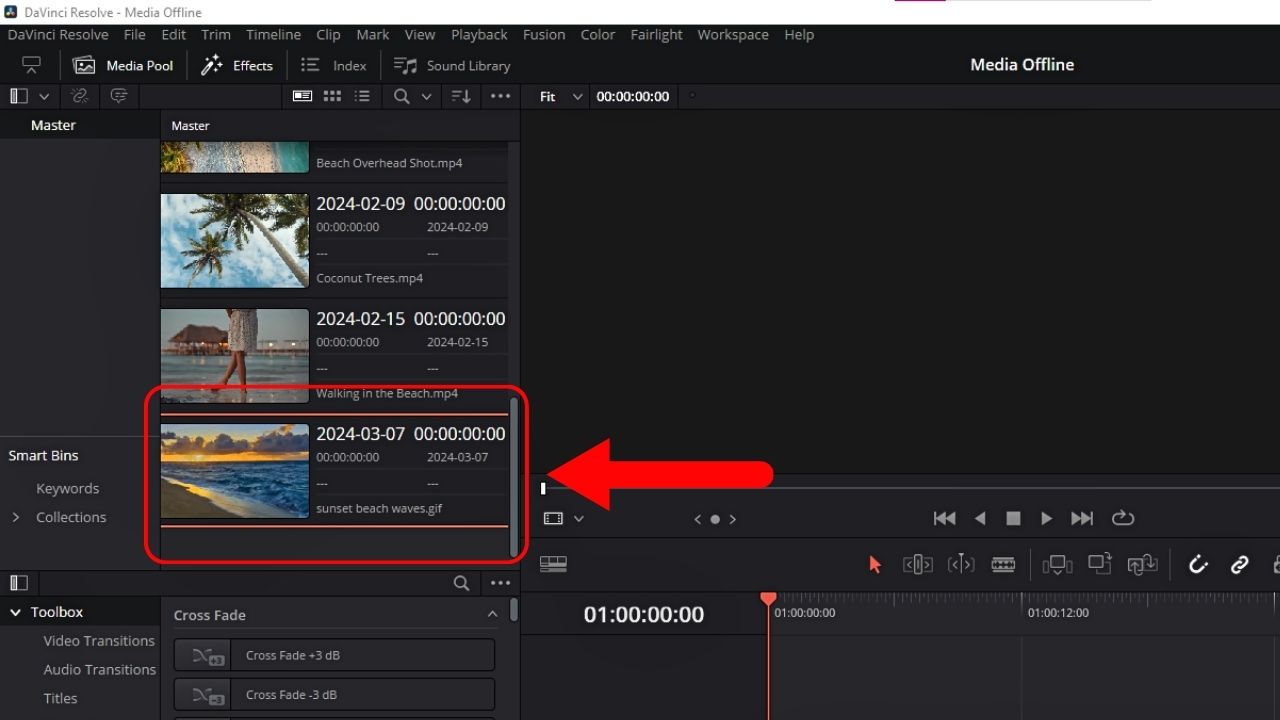Select the Blade Edit mode tool
The width and height of the screenshot is (1280, 720).
click(x=1003, y=564)
